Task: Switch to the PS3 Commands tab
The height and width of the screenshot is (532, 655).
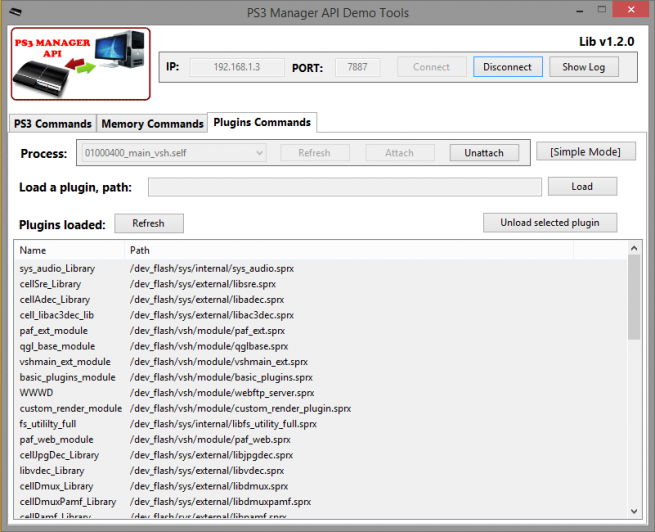Action: pyautogui.click(x=52, y=124)
